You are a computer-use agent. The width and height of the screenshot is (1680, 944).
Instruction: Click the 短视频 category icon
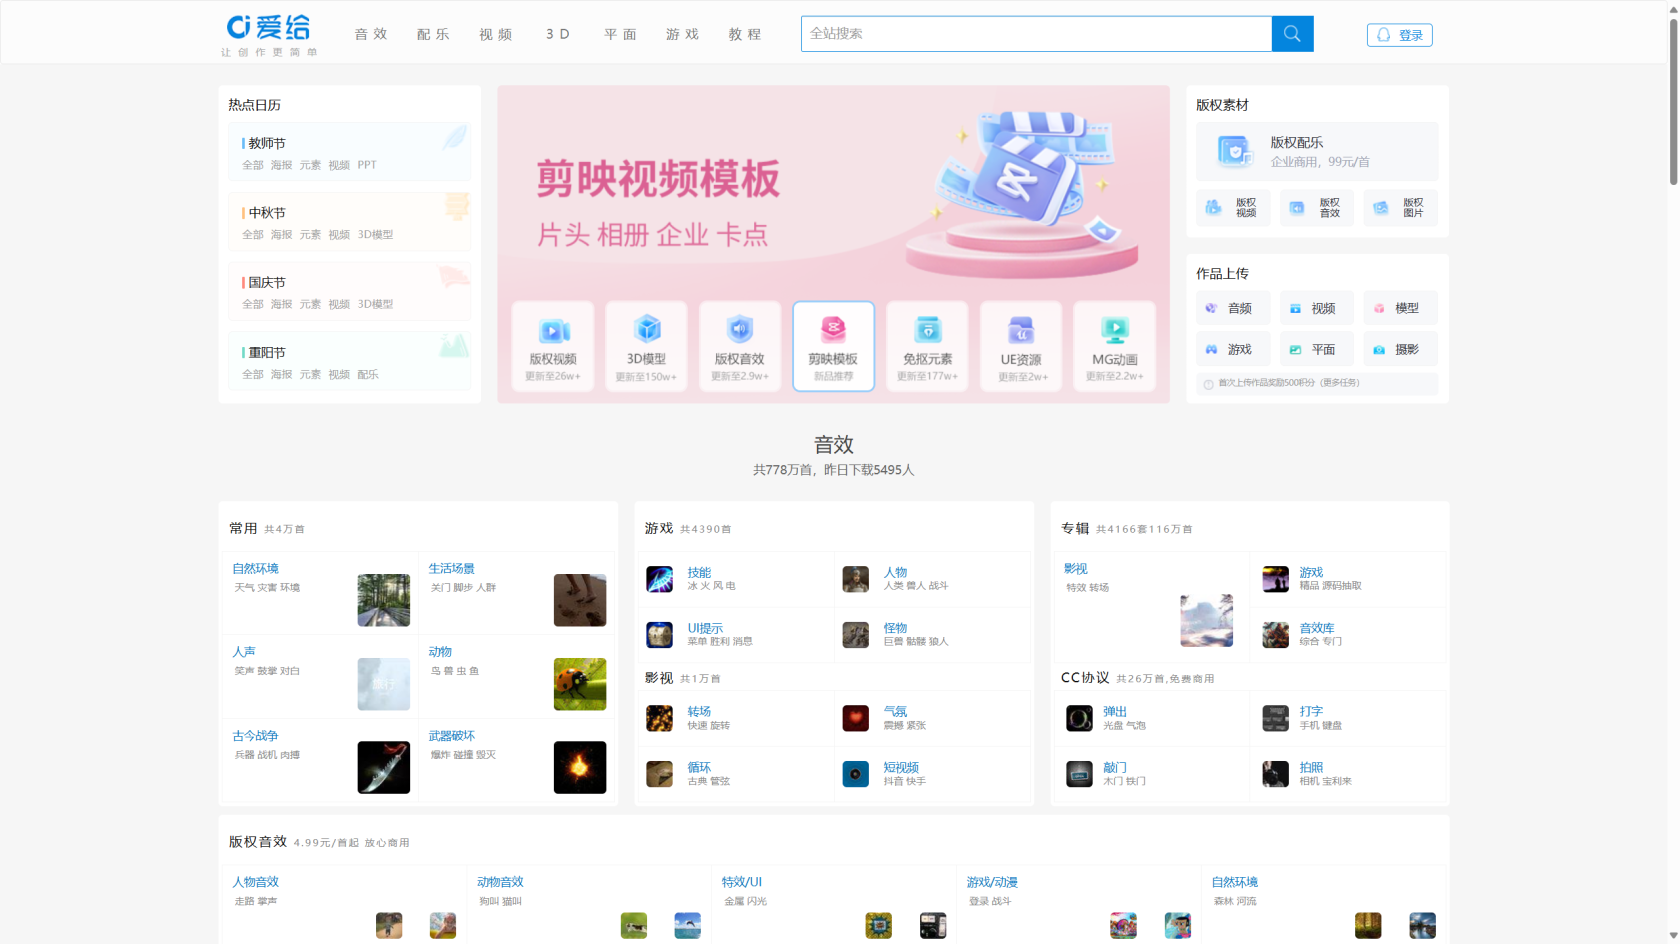click(855, 774)
